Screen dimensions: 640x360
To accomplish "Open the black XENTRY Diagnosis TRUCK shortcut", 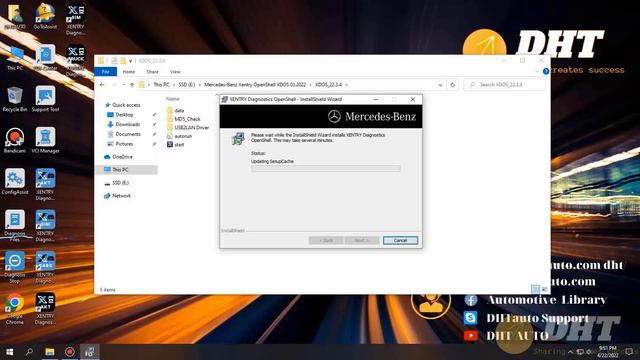I will coord(76,60).
